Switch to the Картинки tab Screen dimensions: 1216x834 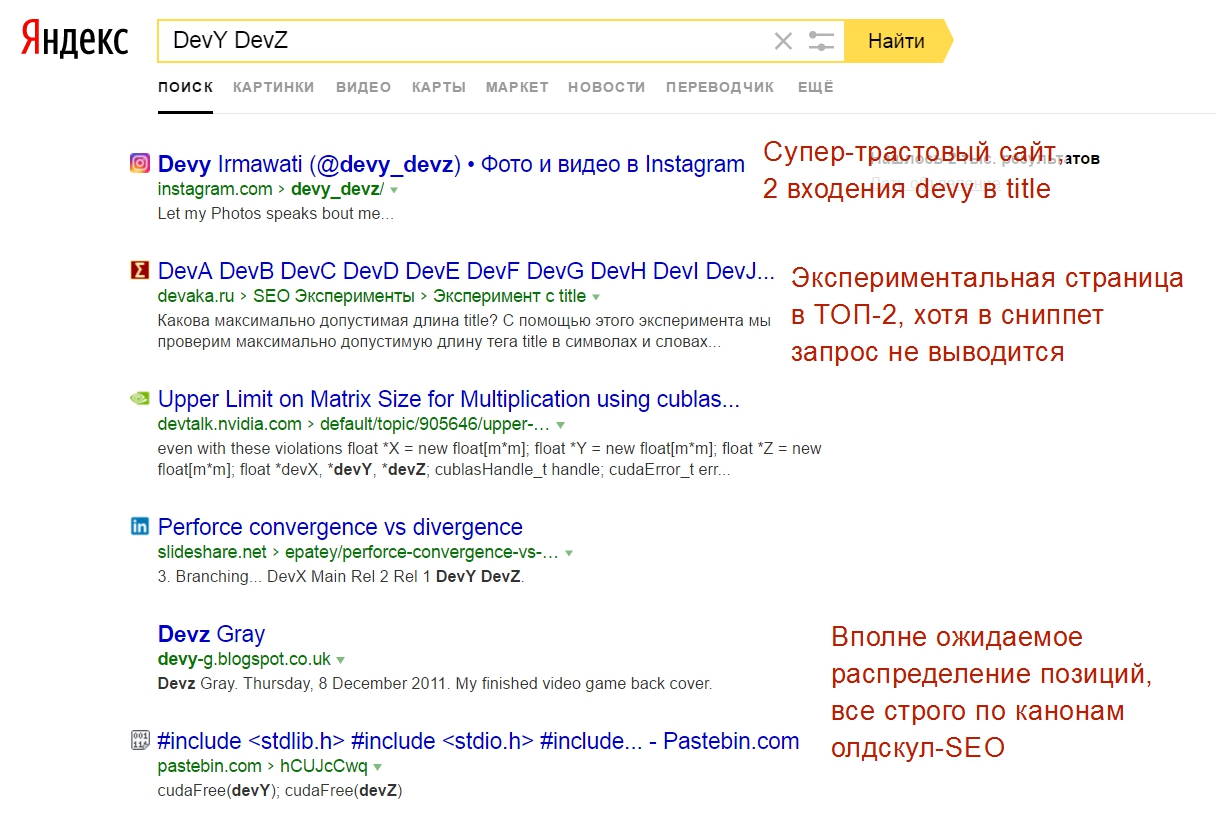[x=273, y=87]
